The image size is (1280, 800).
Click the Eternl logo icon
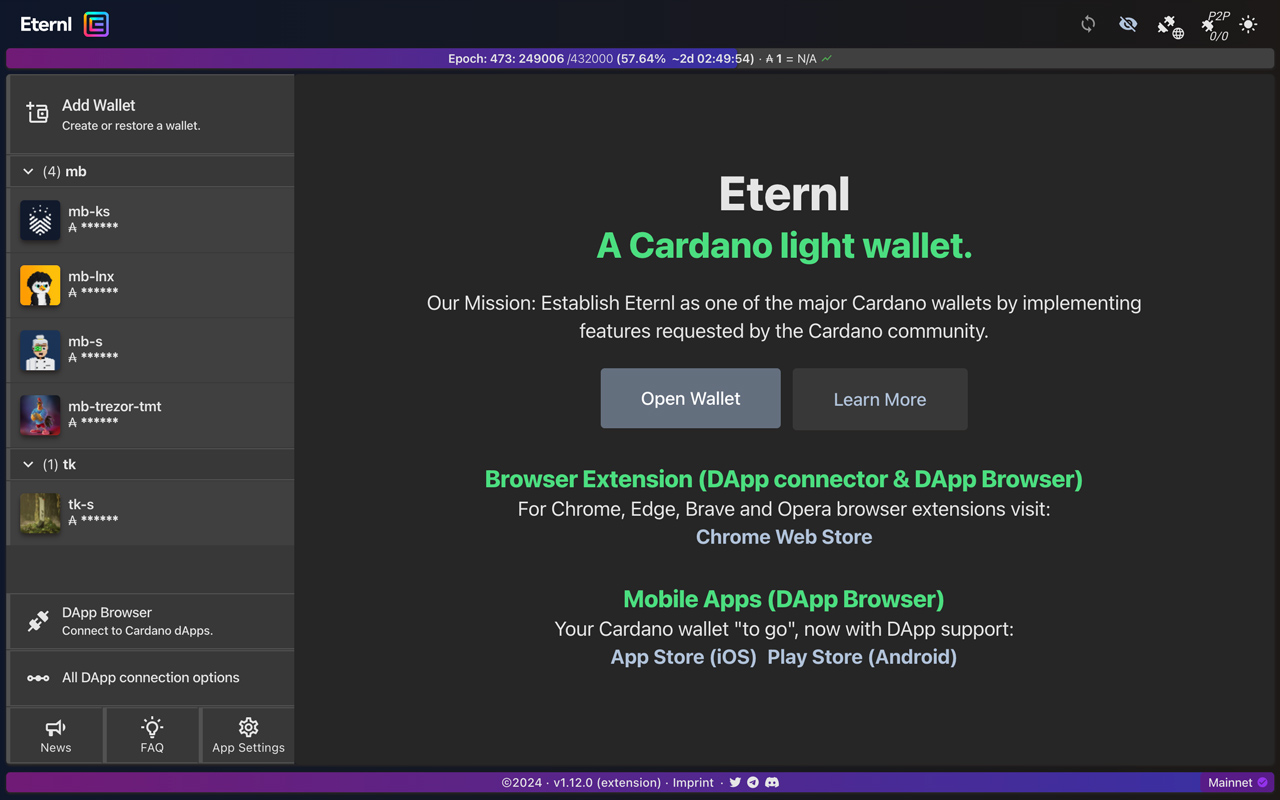pos(96,24)
